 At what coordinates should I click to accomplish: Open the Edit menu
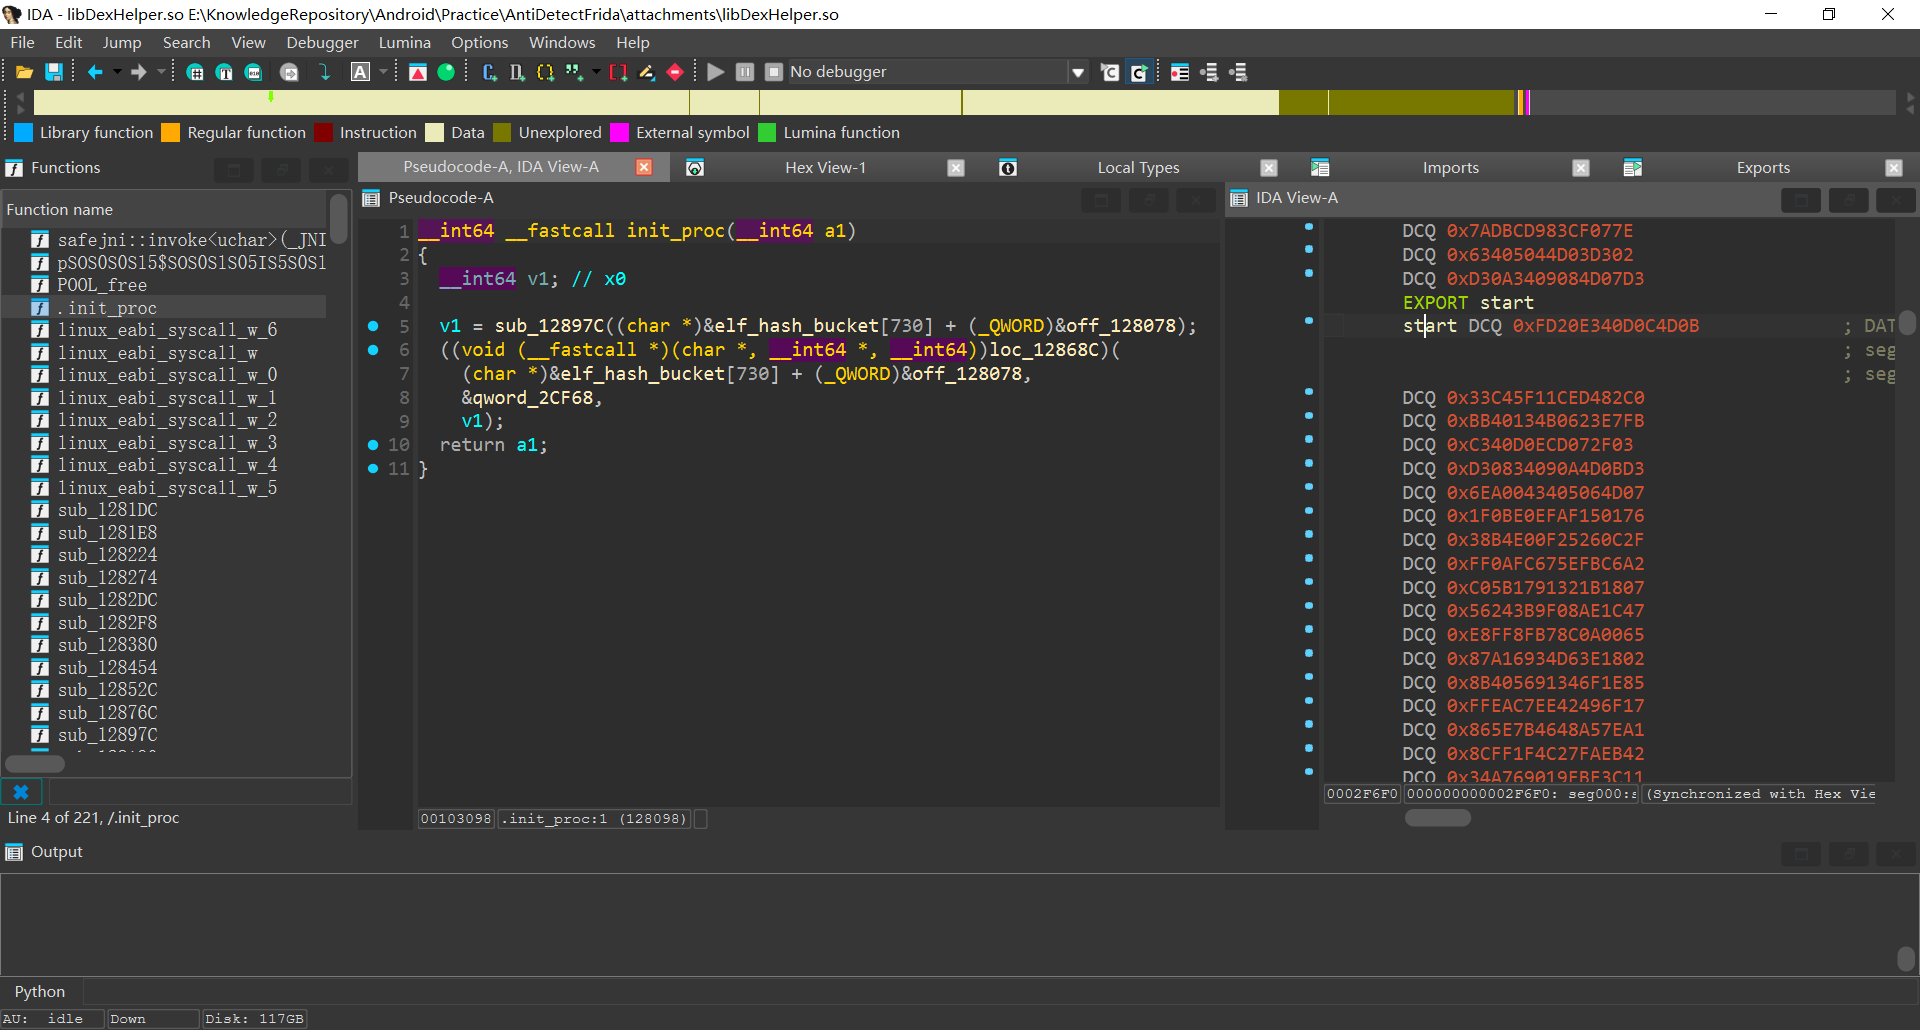pos(69,43)
